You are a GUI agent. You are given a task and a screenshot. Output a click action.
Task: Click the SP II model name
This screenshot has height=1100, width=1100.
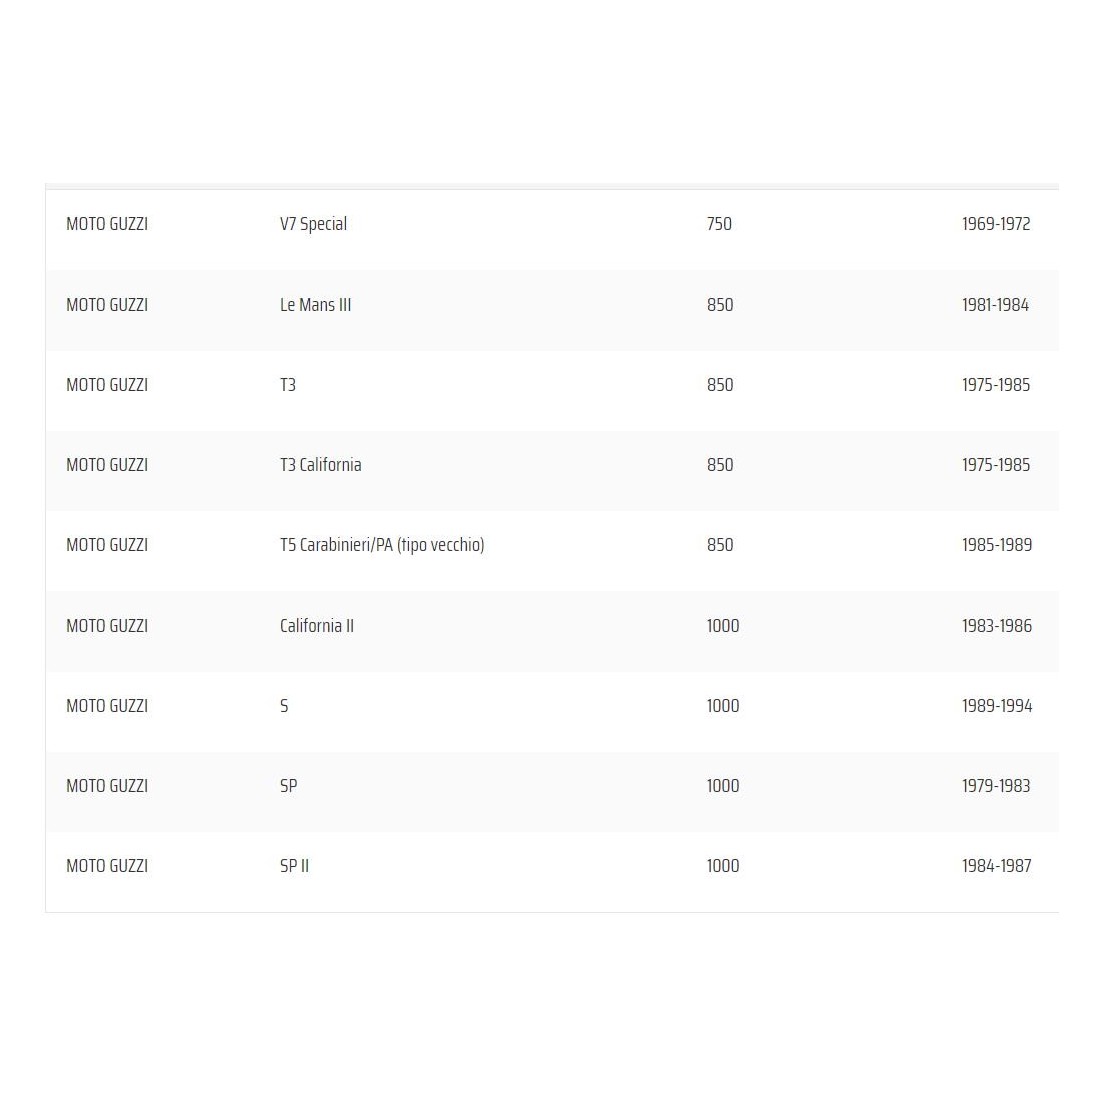[x=294, y=866]
